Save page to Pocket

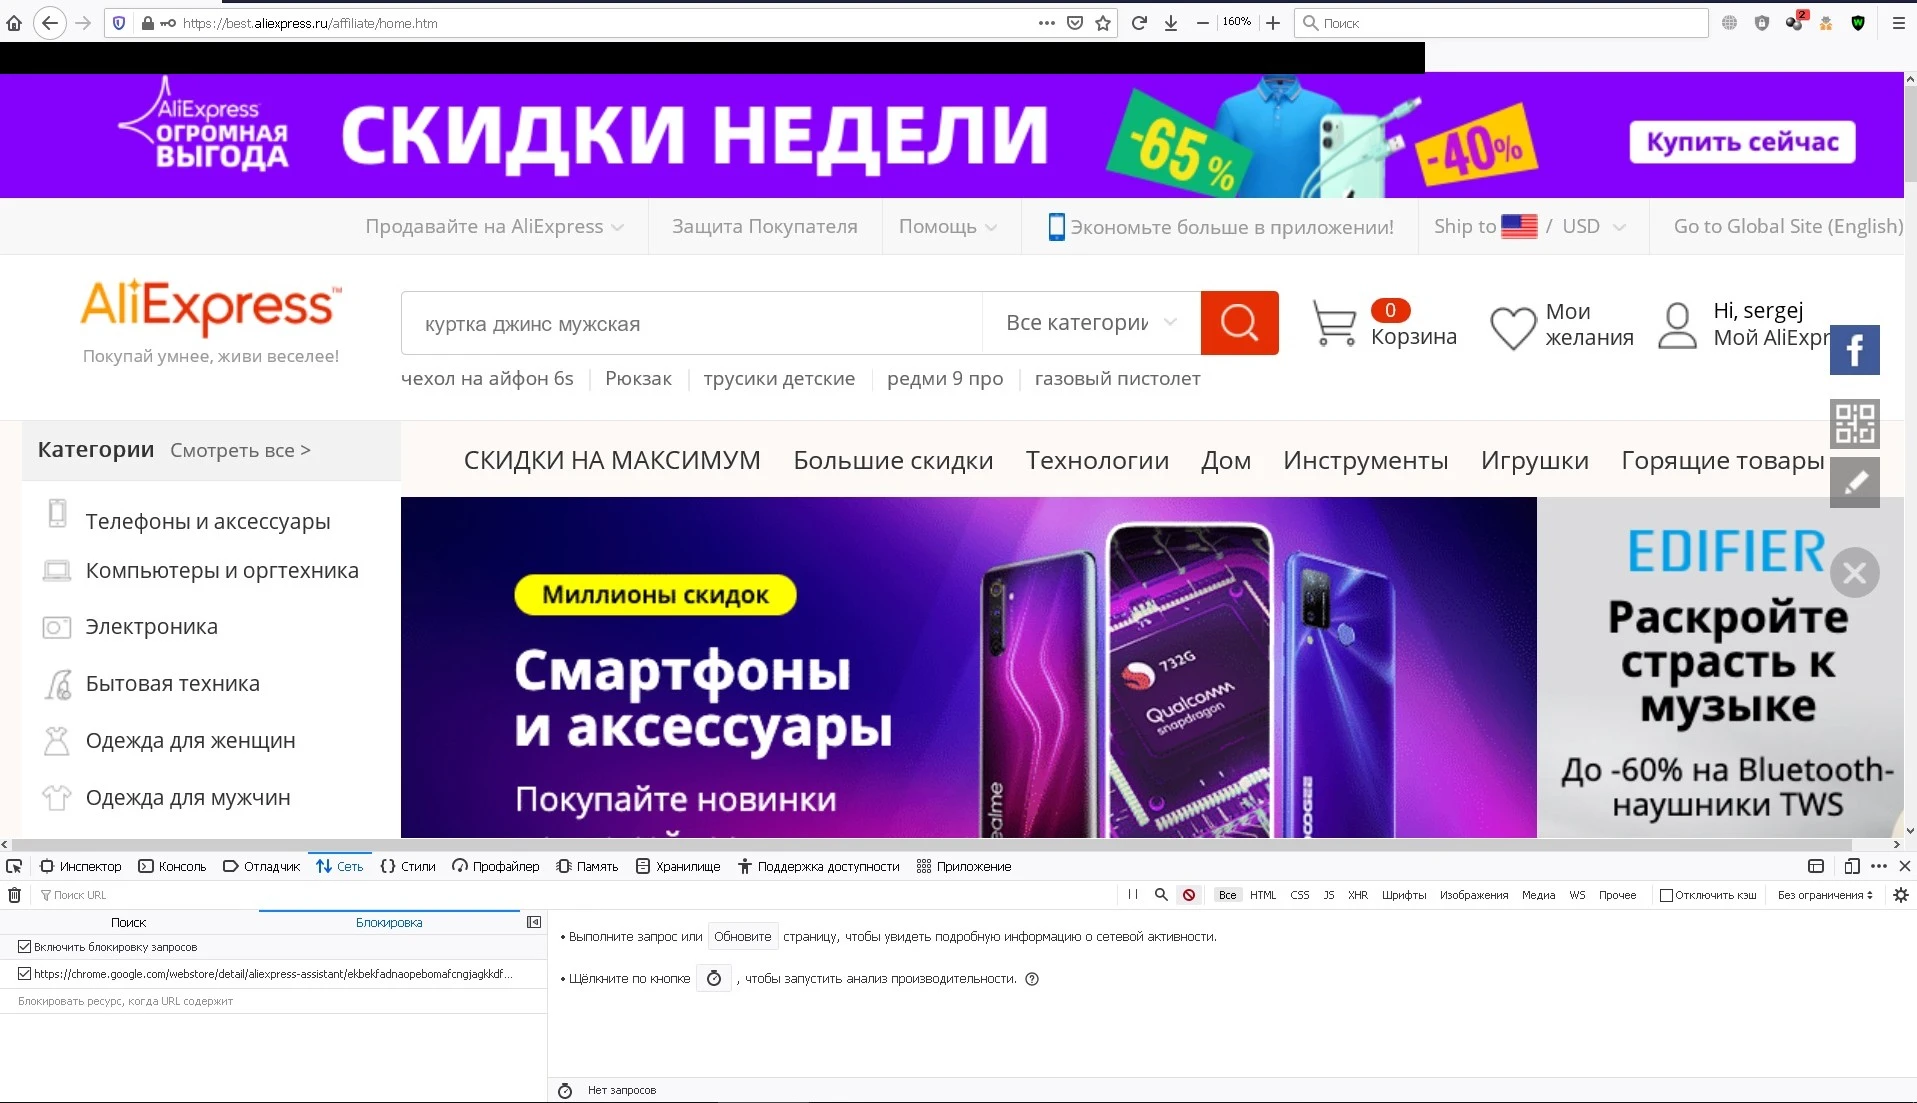coord(1075,23)
